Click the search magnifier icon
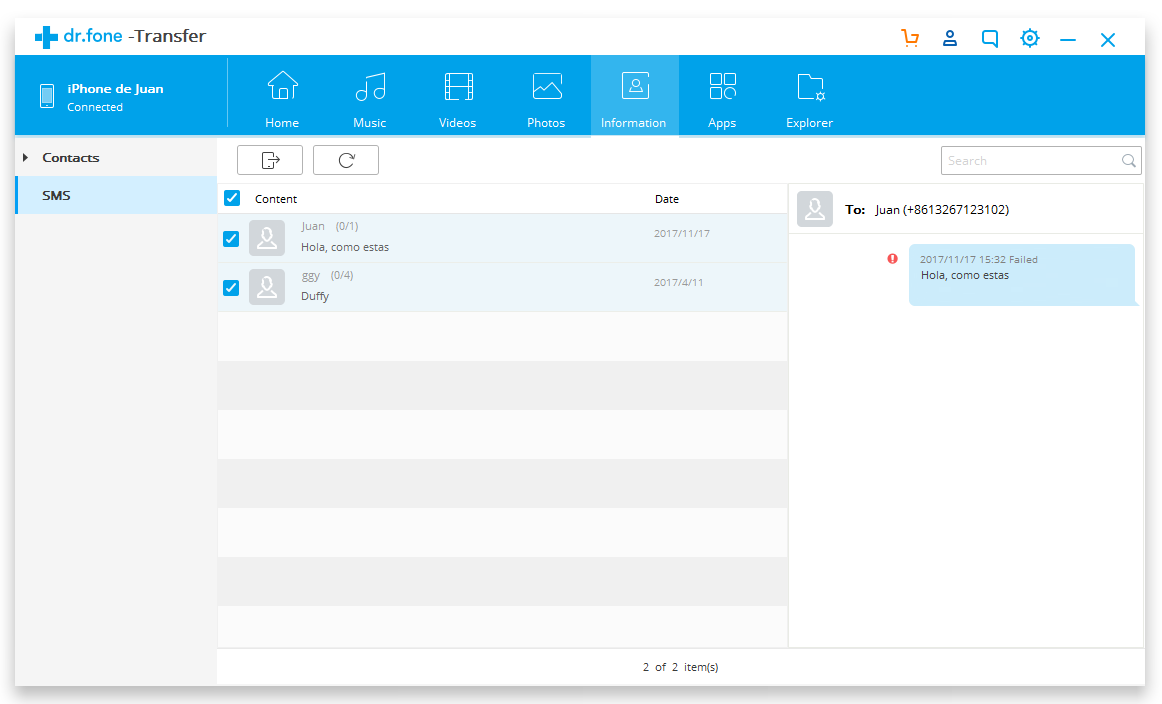This screenshot has height=704, width=1162. click(1128, 161)
